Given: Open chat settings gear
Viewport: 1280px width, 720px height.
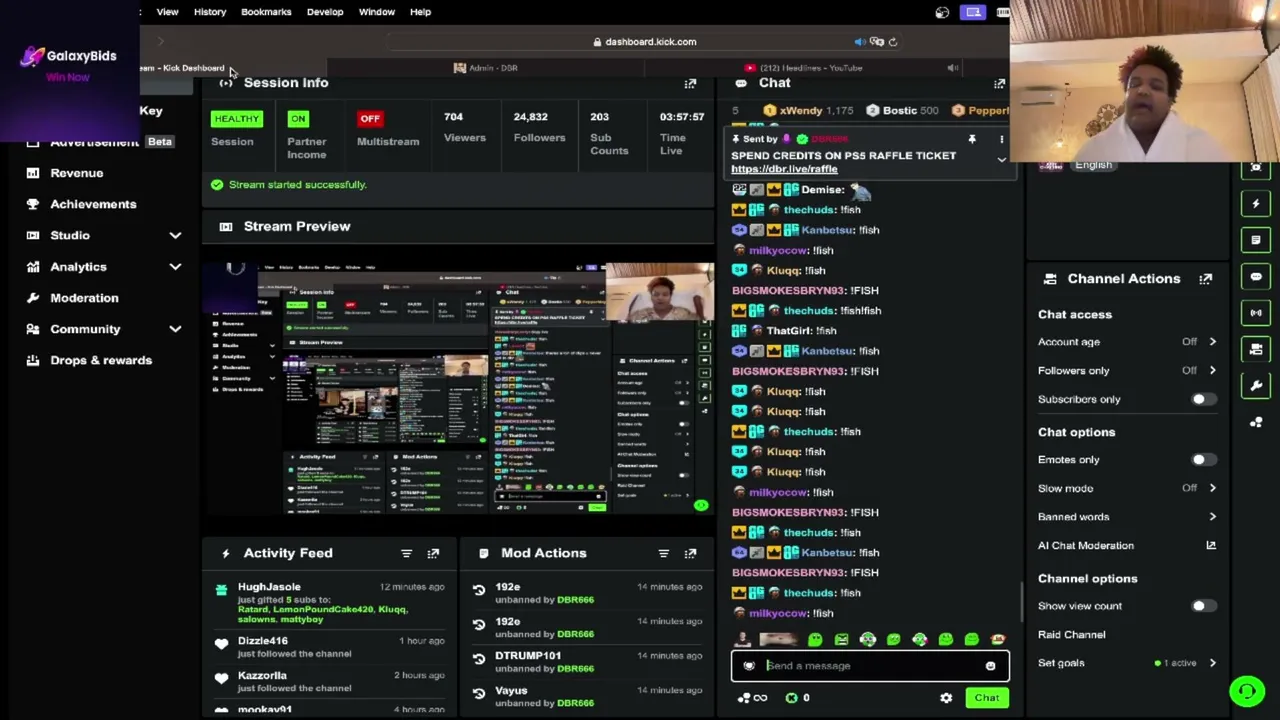Looking at the screenshot, I should [x=946, y=698].
